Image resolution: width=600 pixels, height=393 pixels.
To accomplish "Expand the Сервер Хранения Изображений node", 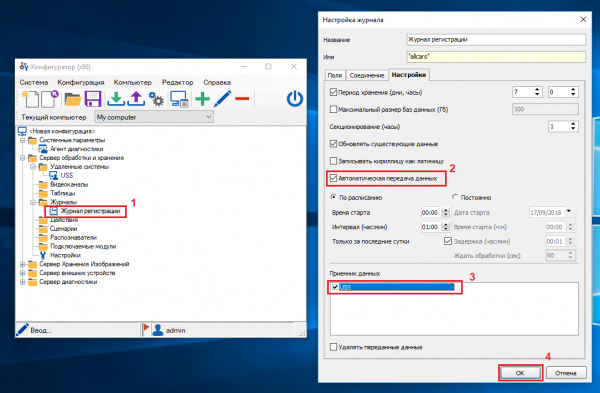I will (x=22, y=264).
